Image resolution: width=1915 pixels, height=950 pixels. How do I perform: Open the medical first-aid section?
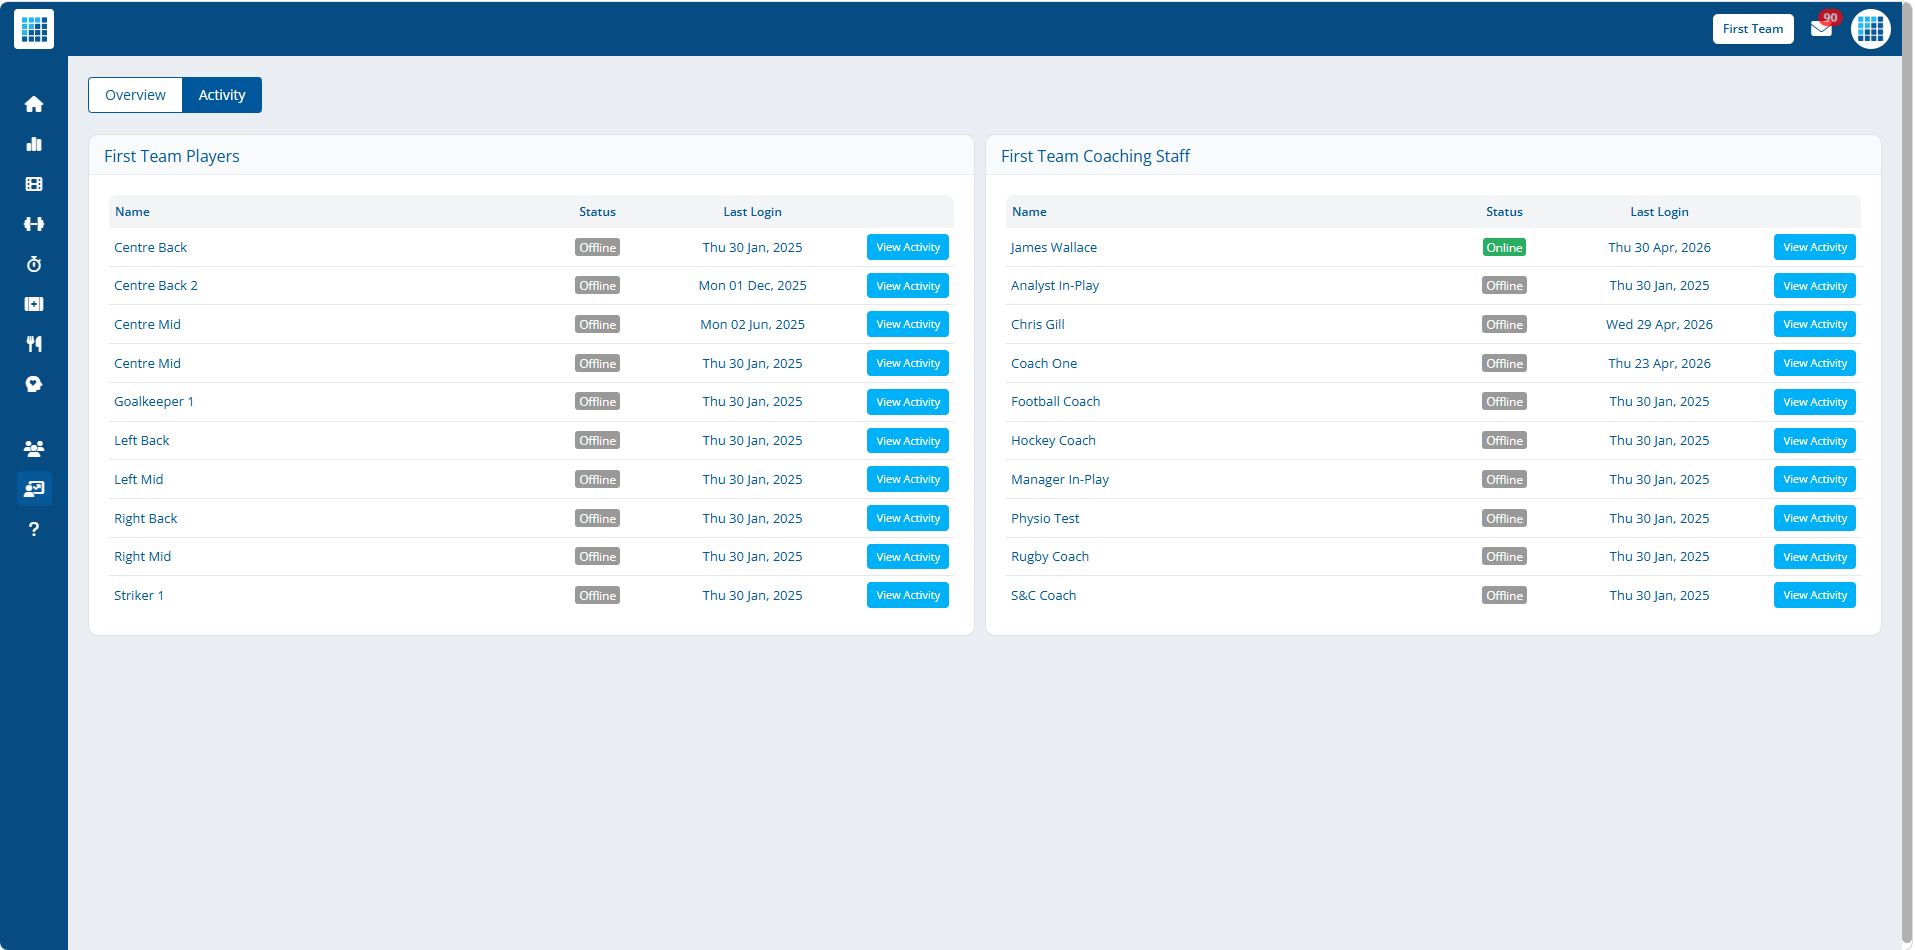(x=34, y=304)
